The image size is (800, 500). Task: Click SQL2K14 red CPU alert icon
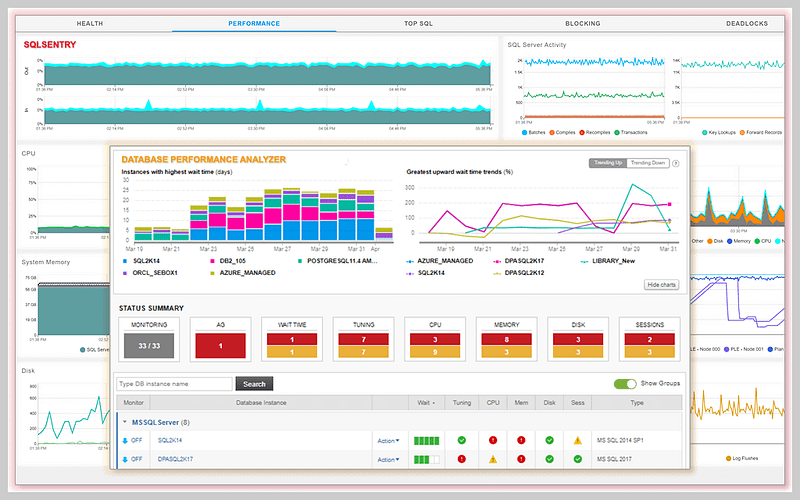click(x=492, y=440)
